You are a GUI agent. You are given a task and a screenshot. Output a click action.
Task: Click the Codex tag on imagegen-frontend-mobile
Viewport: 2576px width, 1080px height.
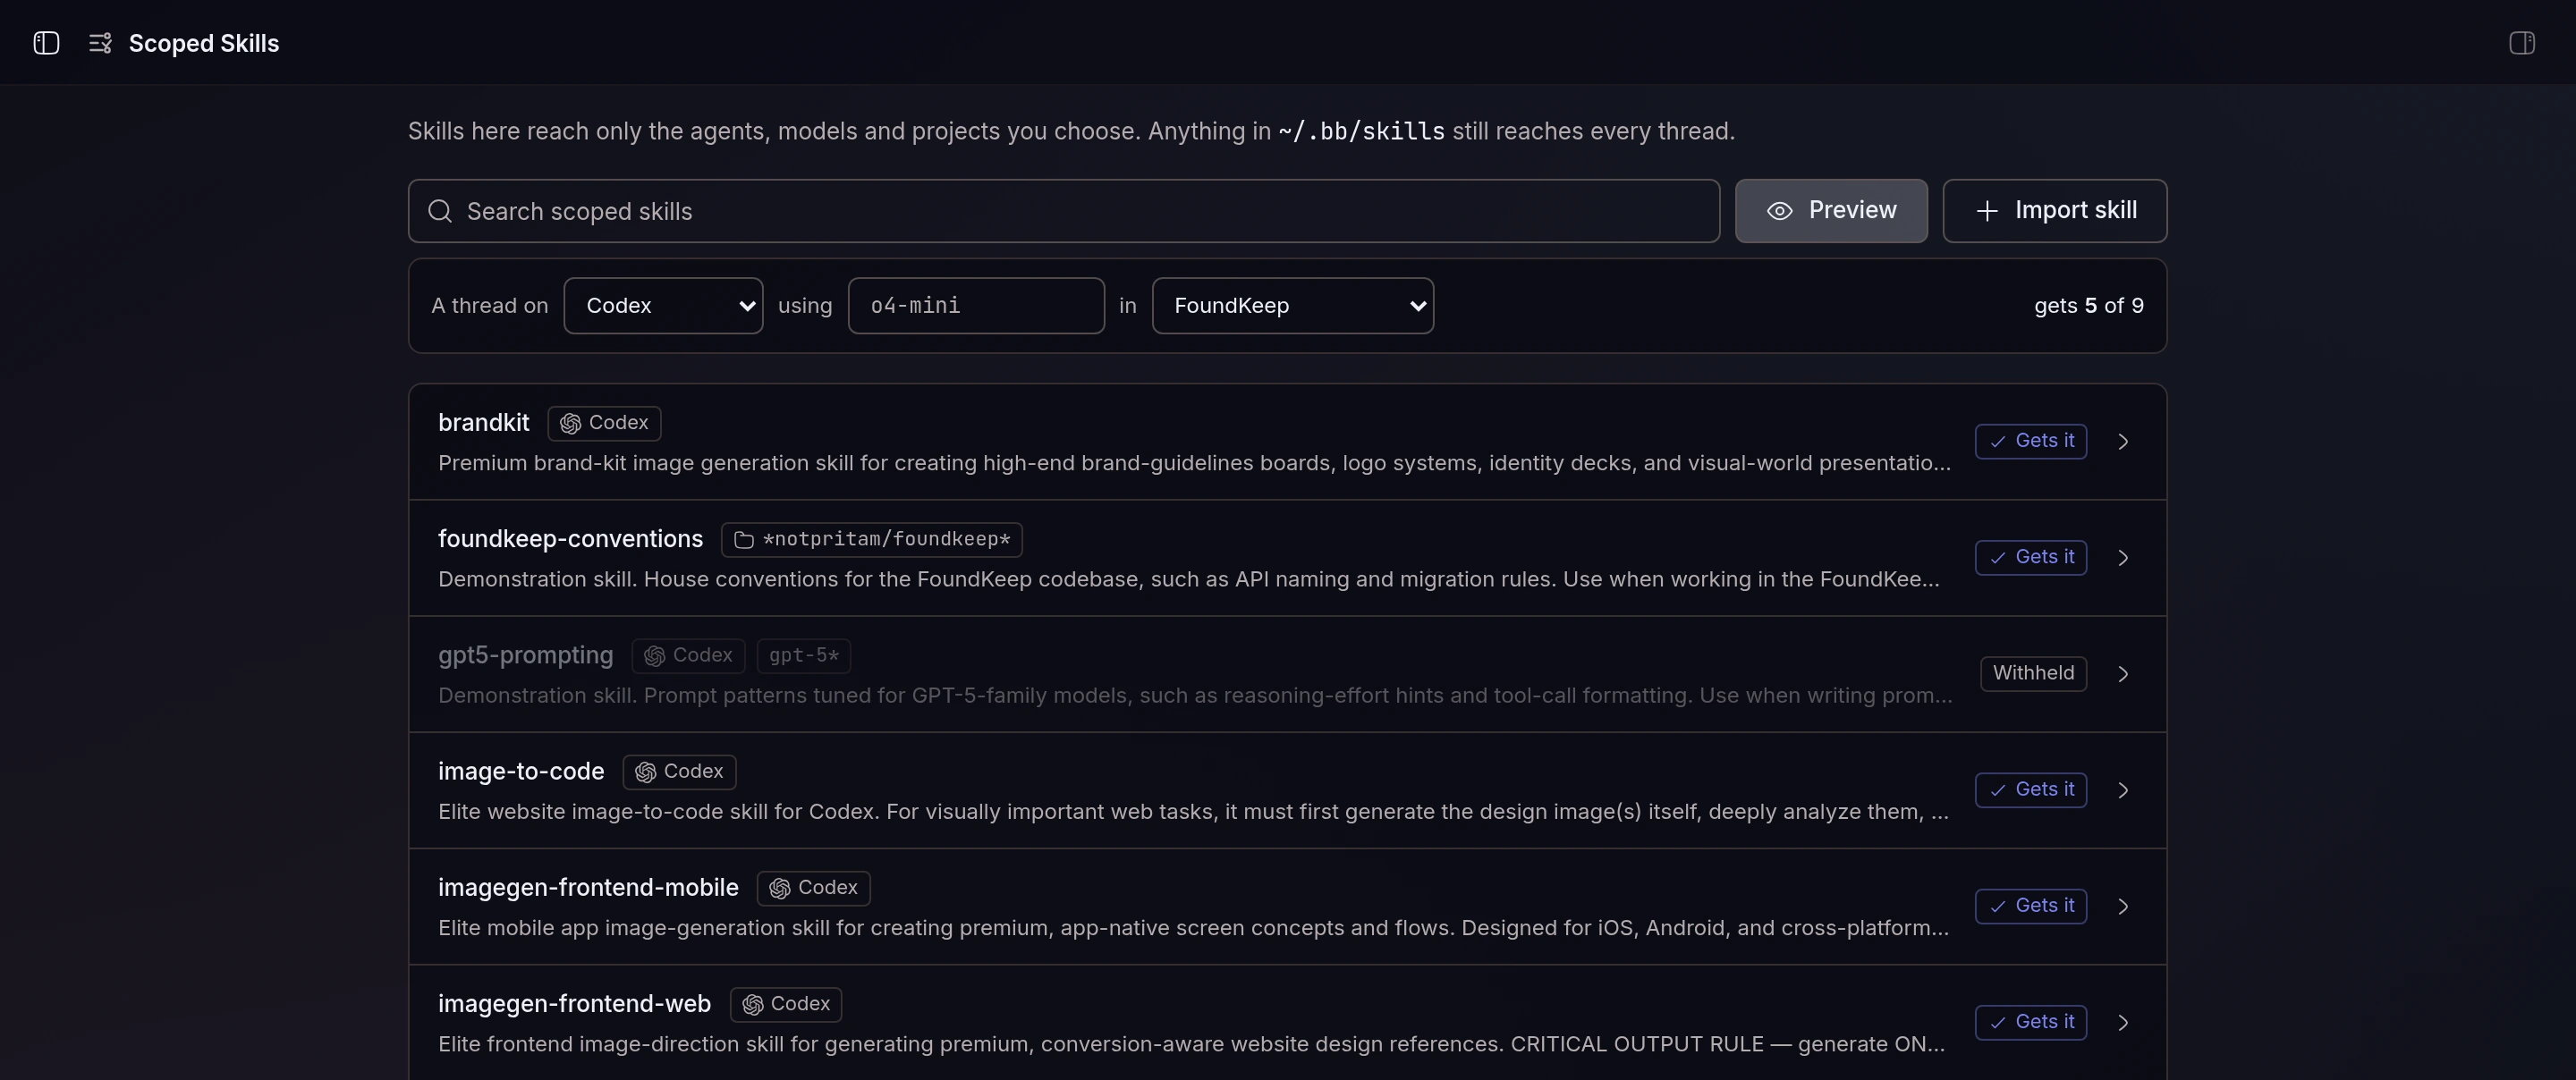(813, 887)
